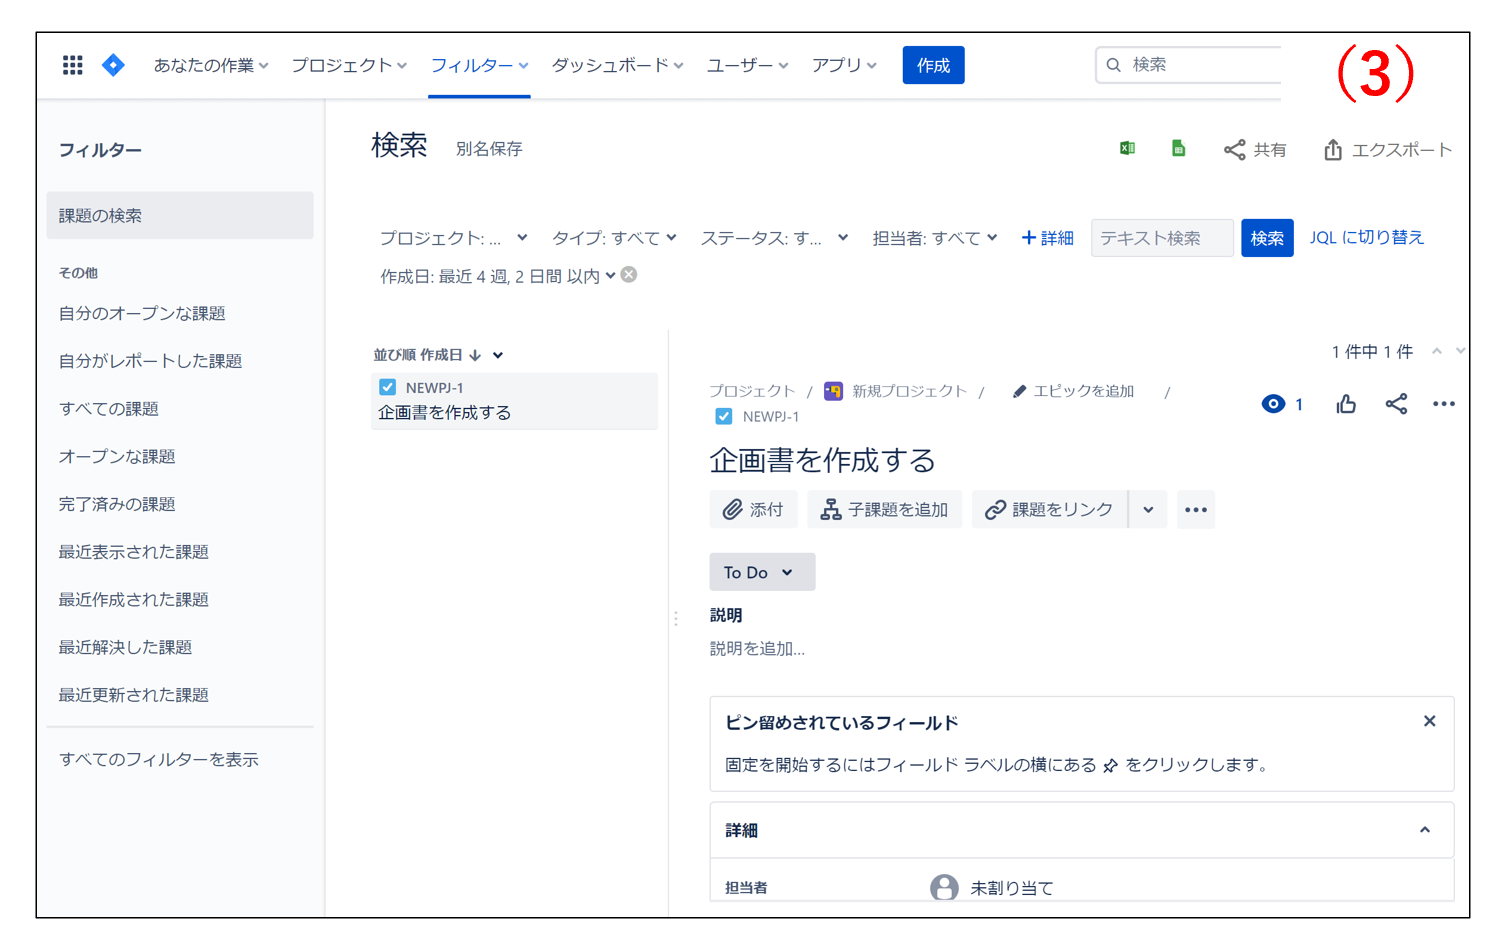Open プロジェクト filter dropdown
The height and width of the screenshot is (949, 1509).
453,238
